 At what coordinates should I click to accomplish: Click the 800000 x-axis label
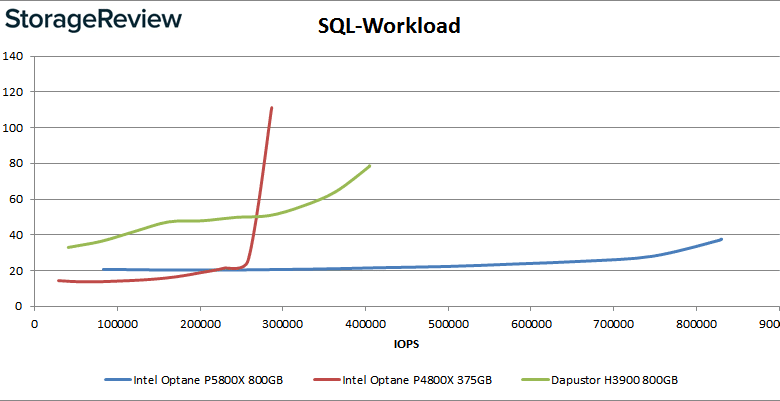tap(695, 324)
